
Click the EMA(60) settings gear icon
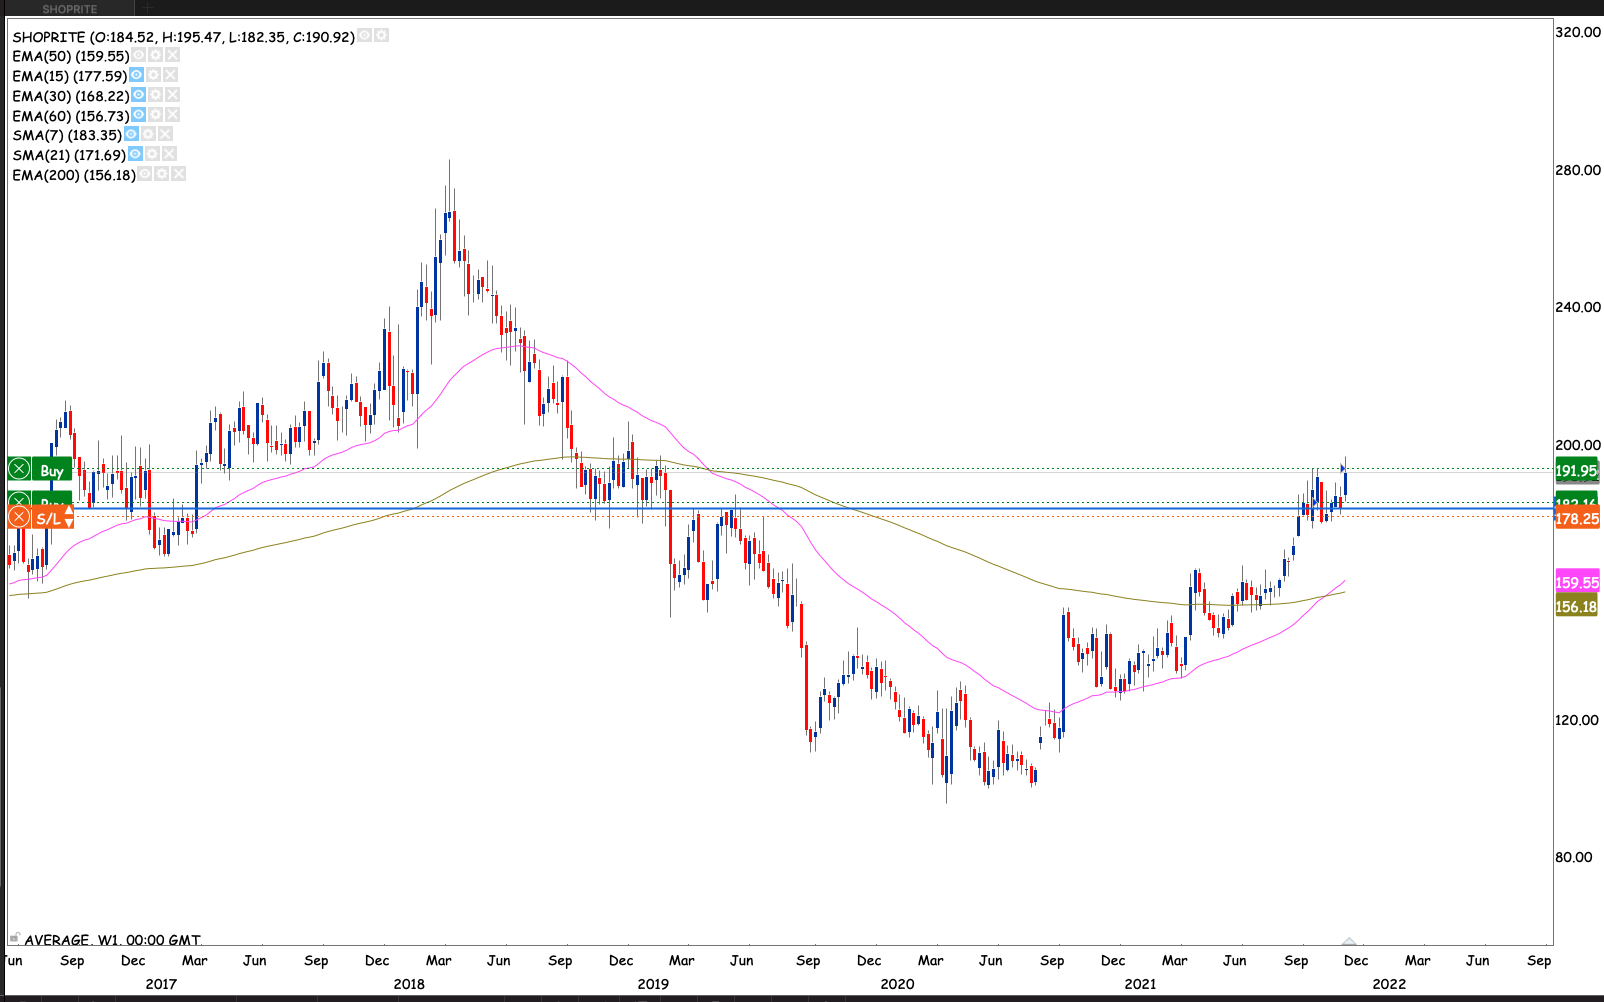pyautogui.click(x=156, y=115)
